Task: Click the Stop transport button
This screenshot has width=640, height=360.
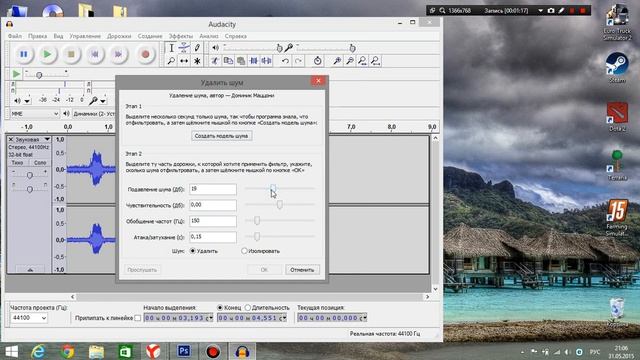Action: pyautogui.click(x=71, y=54)
